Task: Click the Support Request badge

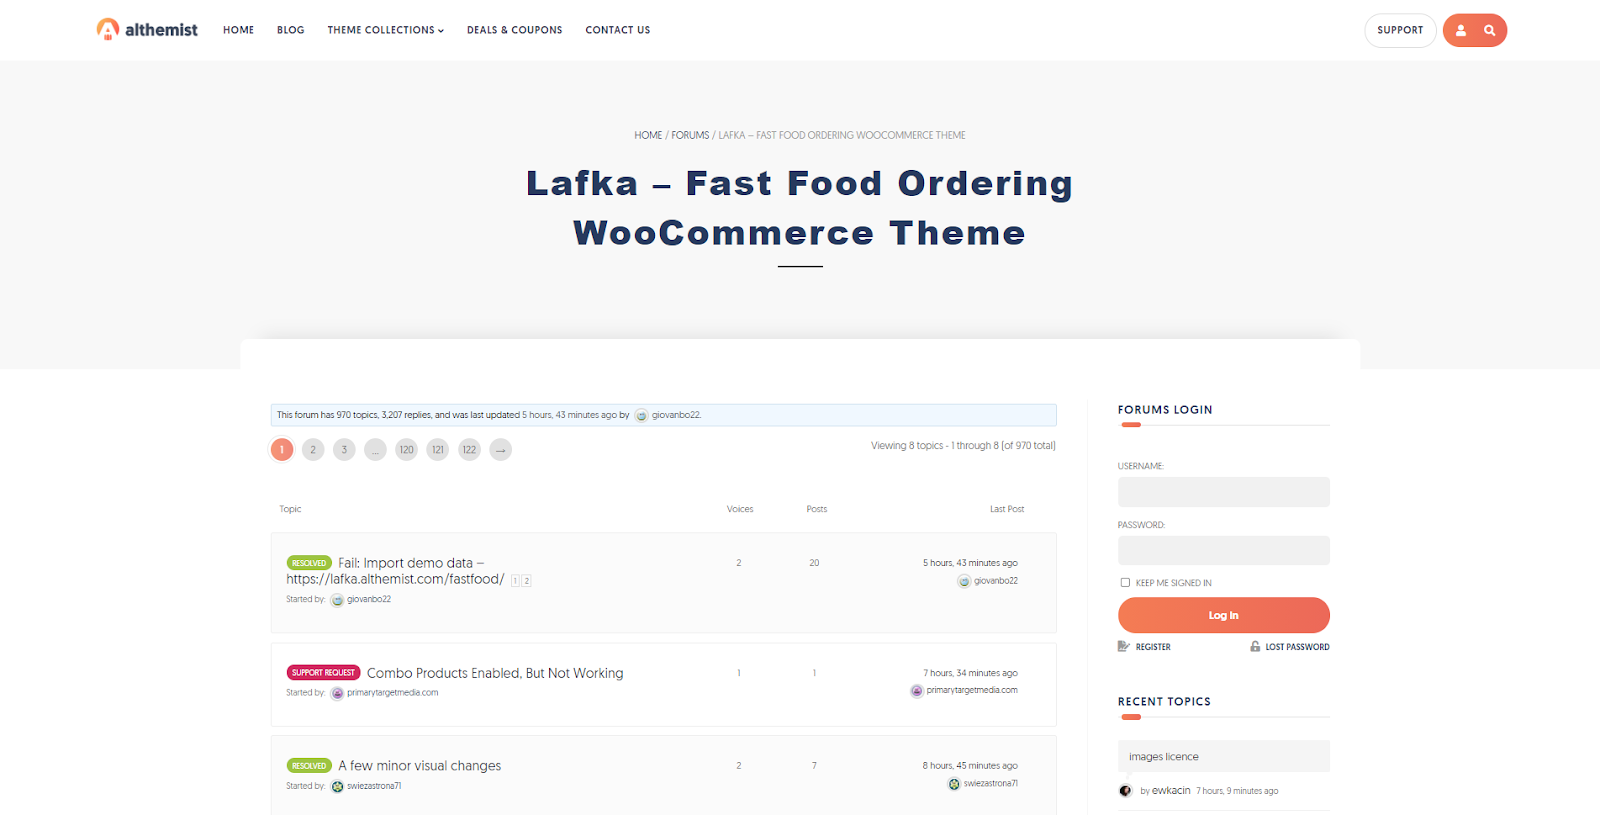Action: coord(323,673)
